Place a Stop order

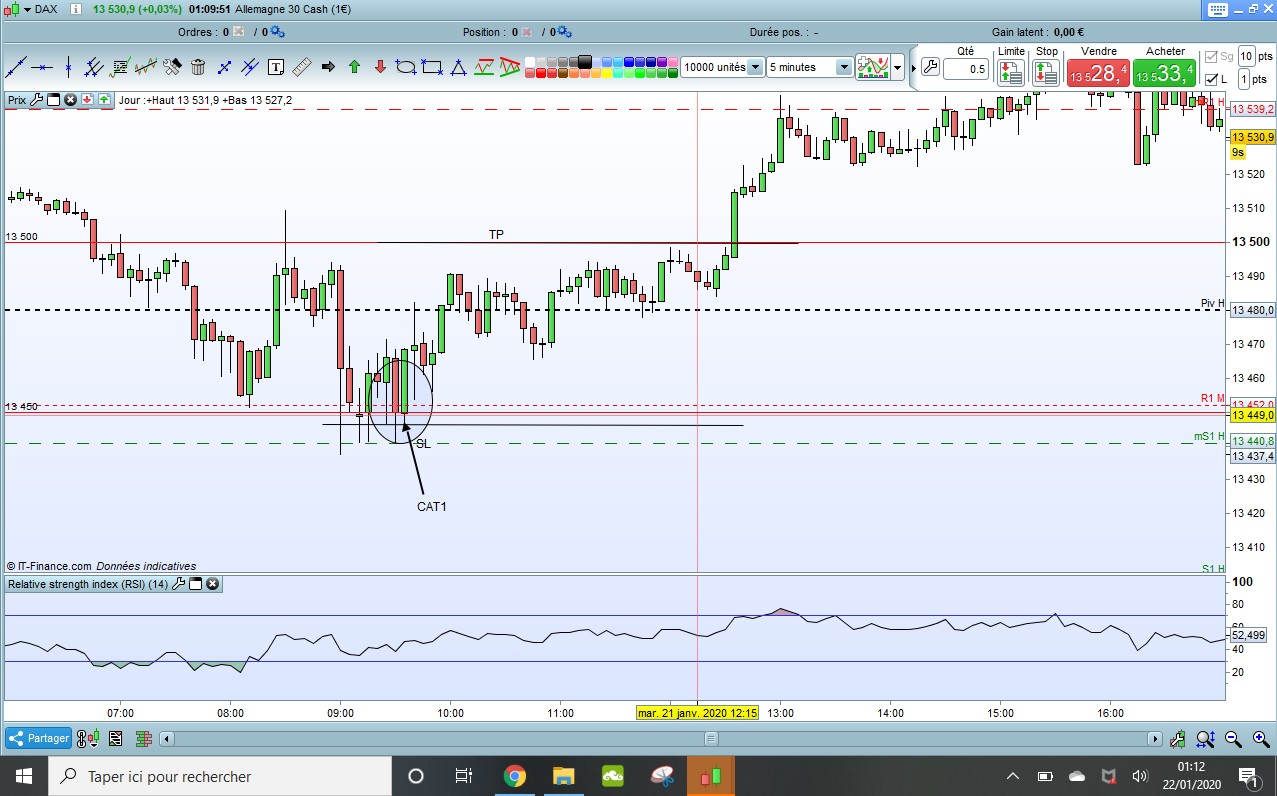1046,72
